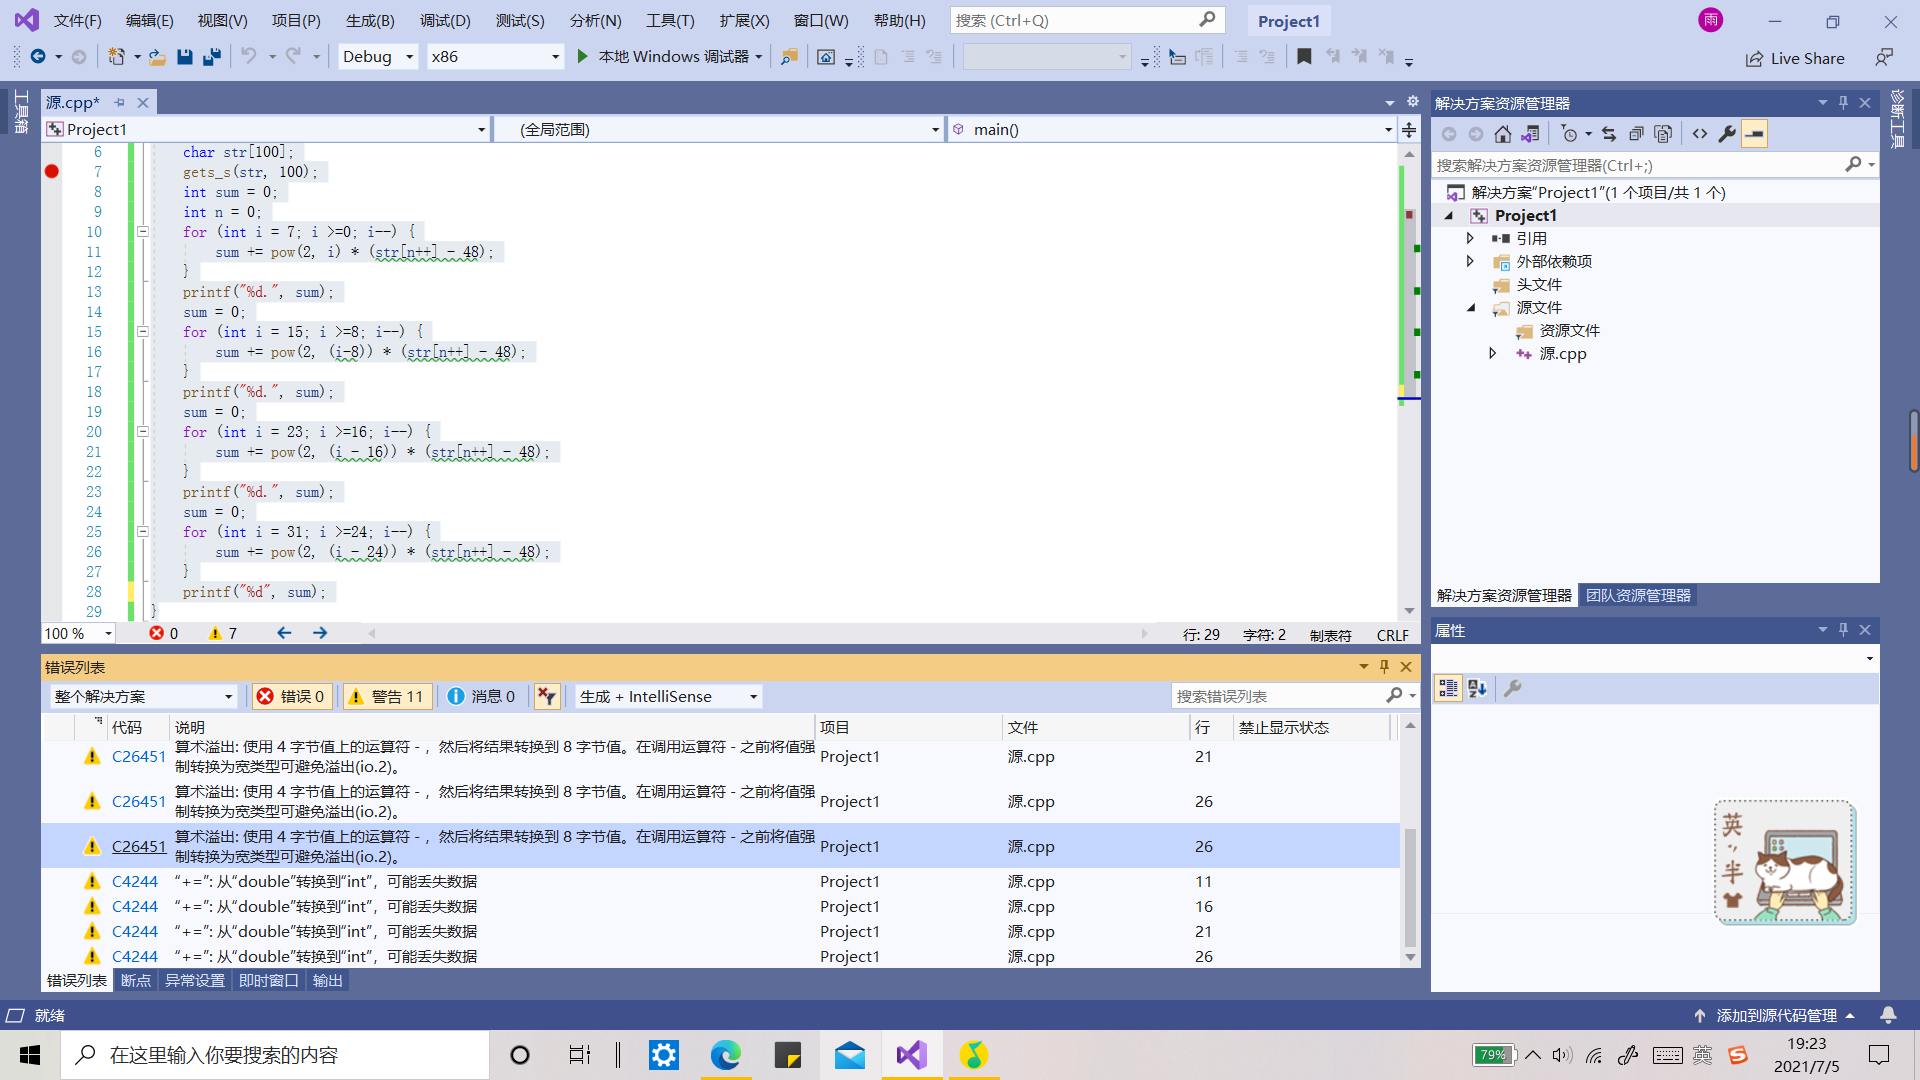Click the View Code icon in Solution Explorer
This screenshot has width=1920, height=1080.
coord(1700,134)
